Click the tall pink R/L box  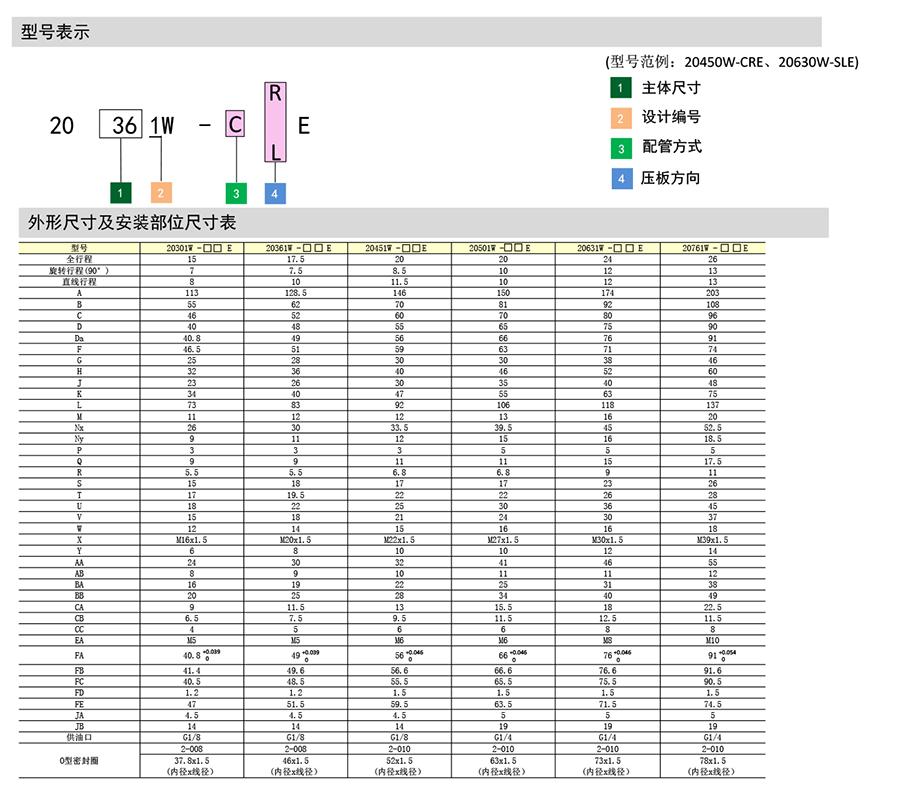point(276,122)
